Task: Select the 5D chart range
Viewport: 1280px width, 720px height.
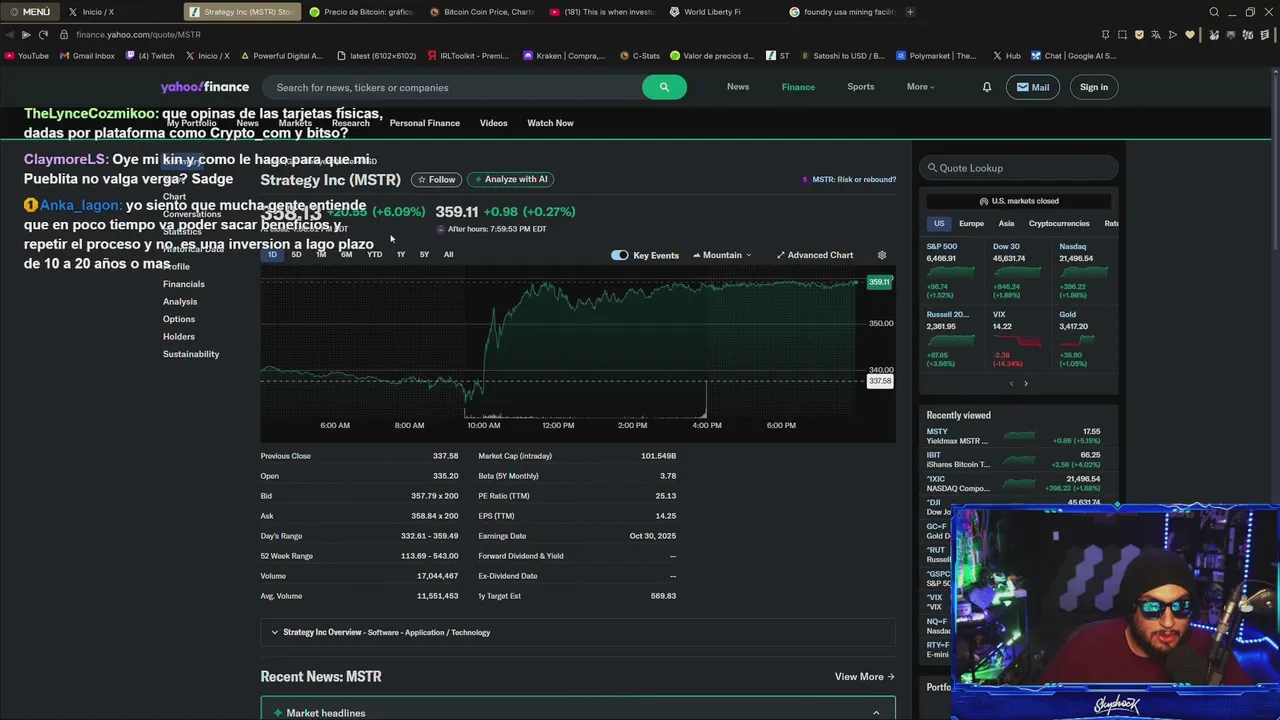Action: click(296, 255)
